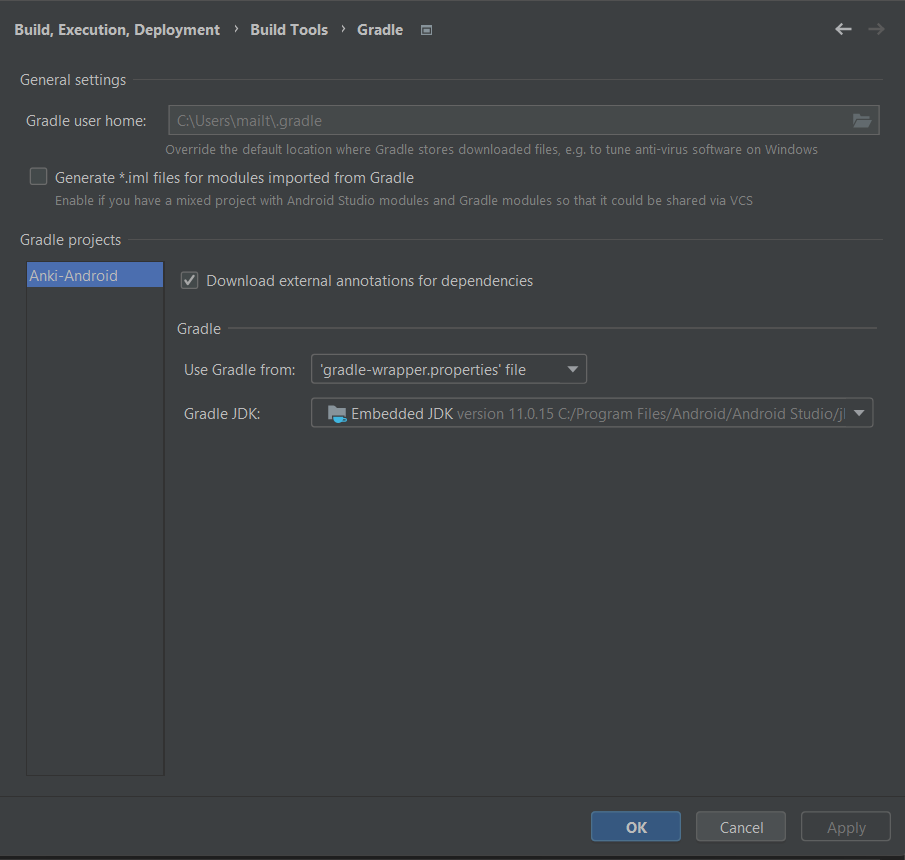
Task: Disable downloading external annotations for dependencies
Action: coord(189,280)
